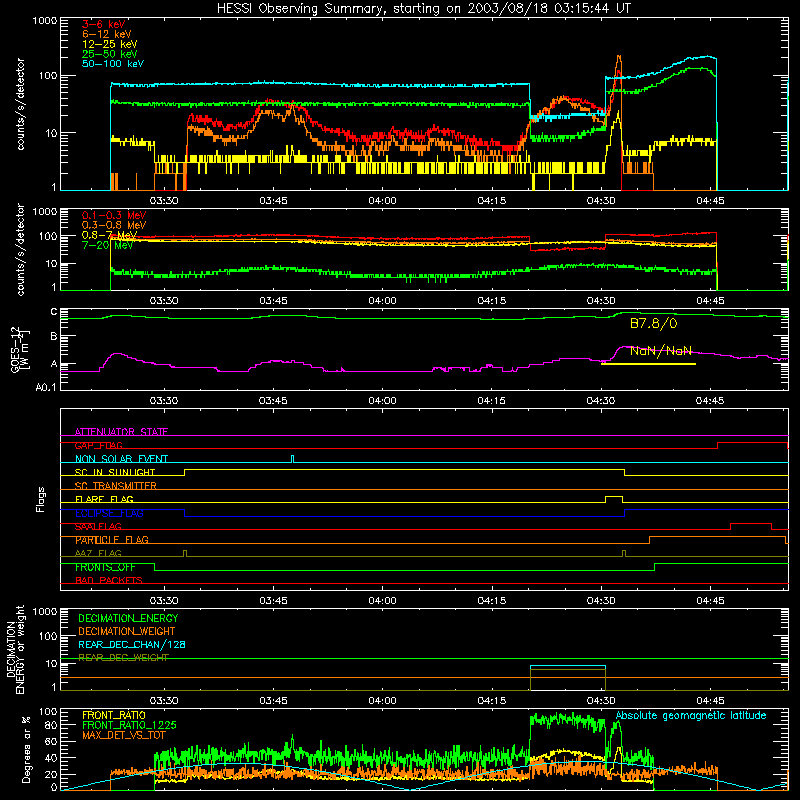Pick the 50-100 keV legend label
Screen dimensions: 800x800
[113, 64]
